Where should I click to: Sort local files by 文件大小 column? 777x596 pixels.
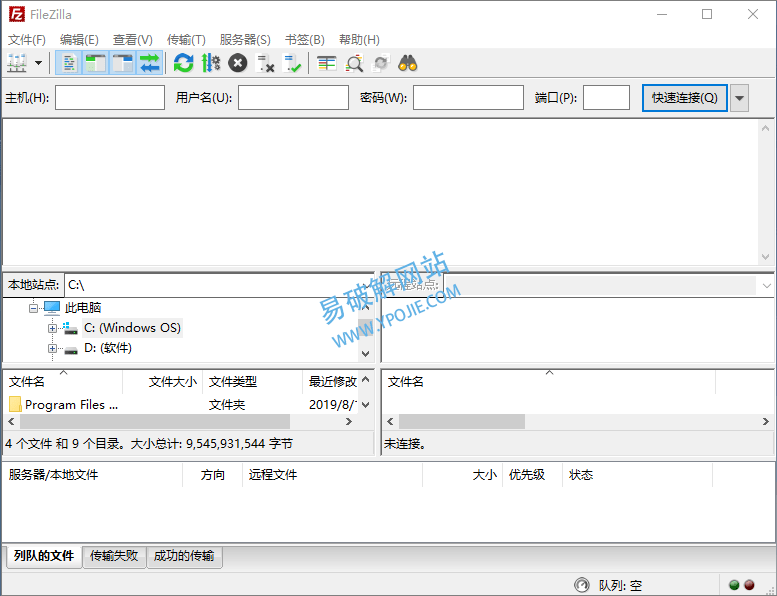(163, 381)
